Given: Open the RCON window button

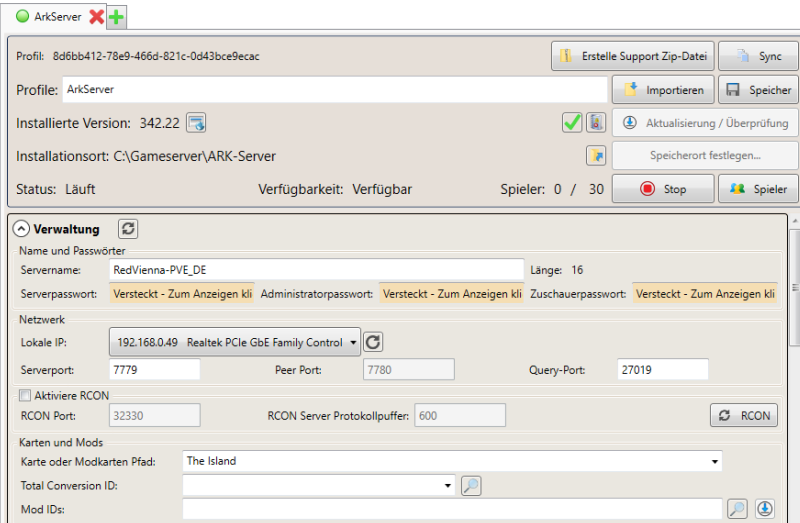Looking at the screenshot, I should (x=744, y=415).
